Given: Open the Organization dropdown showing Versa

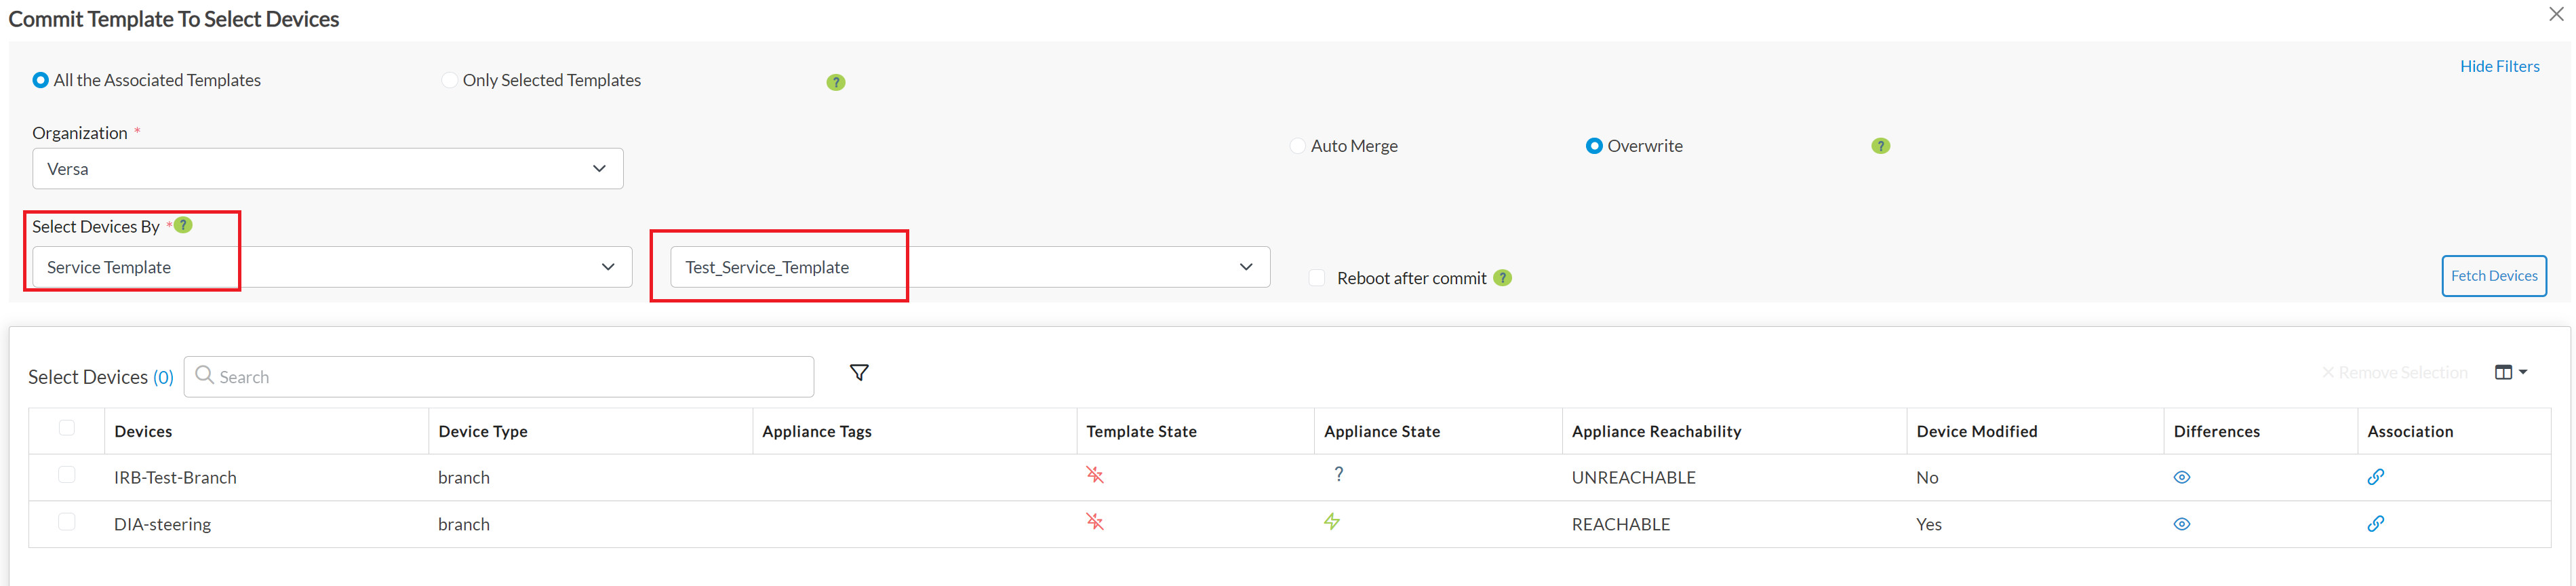Looking at the screenshot, I should (x=328, y=169).
